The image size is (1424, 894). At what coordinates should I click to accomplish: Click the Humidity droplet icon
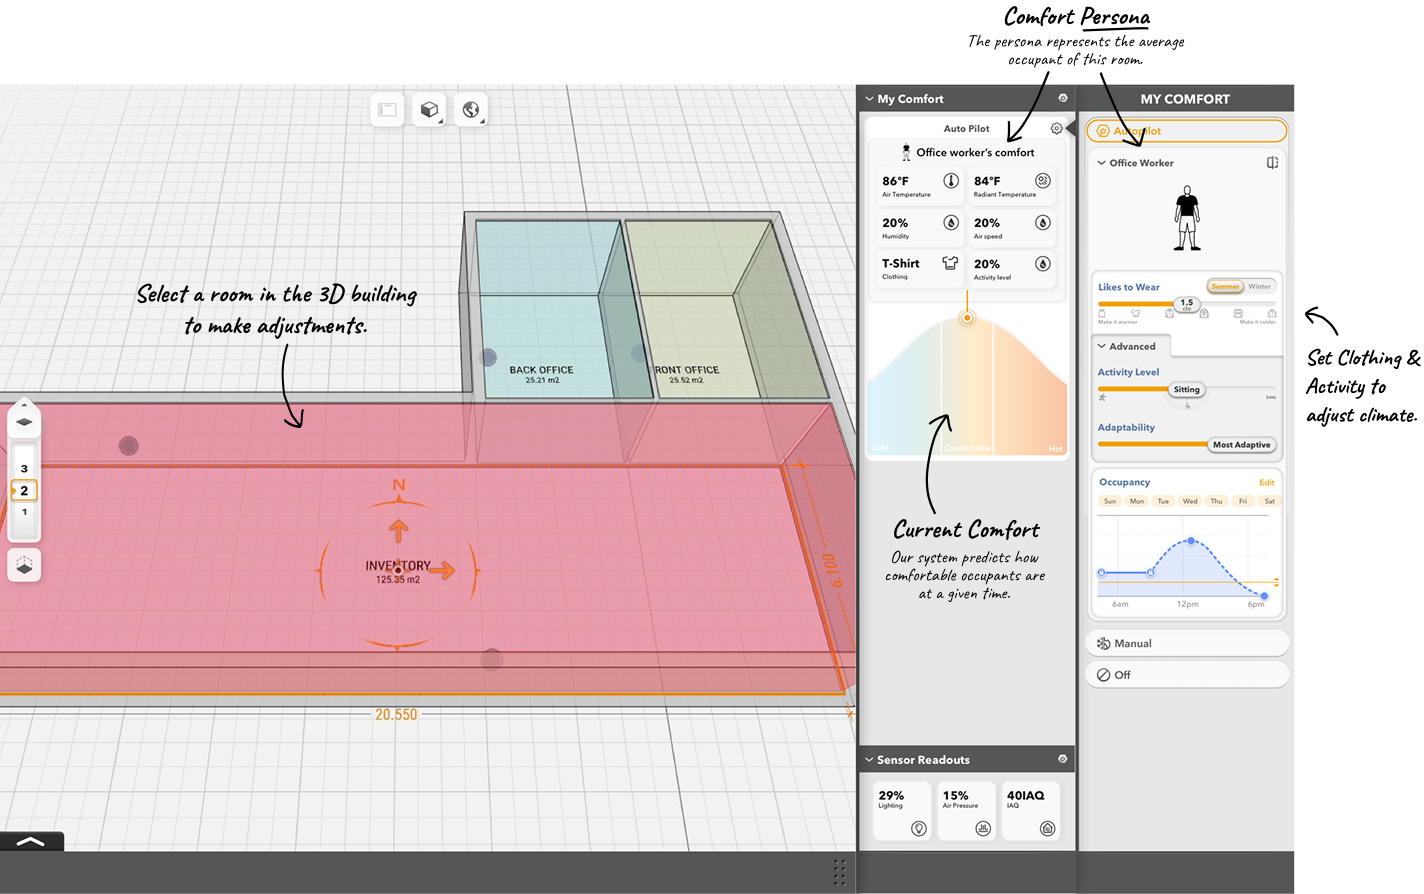[x=951, y=223]
